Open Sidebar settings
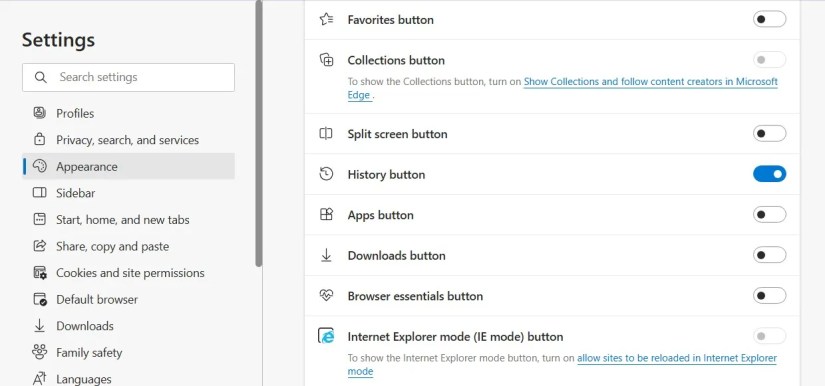825x386 pixels. coord(128,193)
